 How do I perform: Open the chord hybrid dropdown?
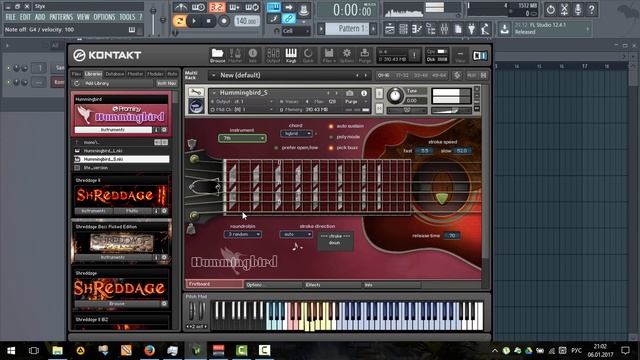(296, 133)
